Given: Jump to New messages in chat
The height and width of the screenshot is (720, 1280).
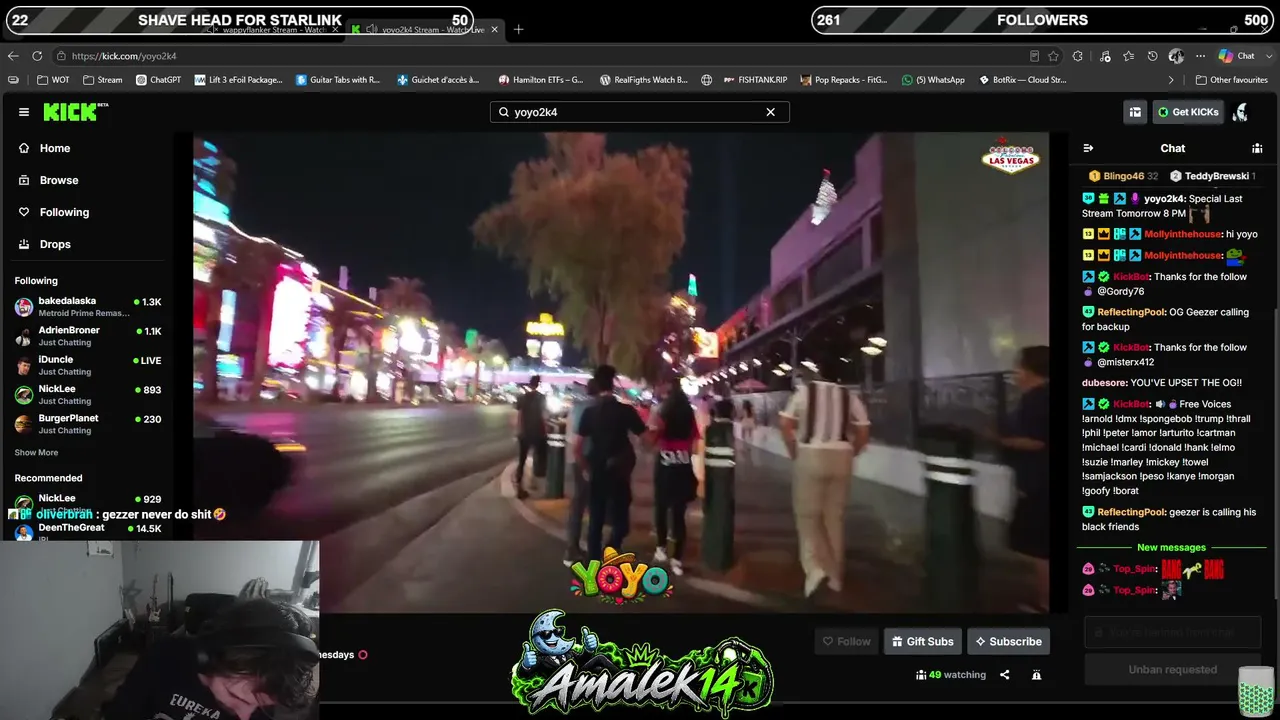Looking at the screenshot, I should (1171, 548).
